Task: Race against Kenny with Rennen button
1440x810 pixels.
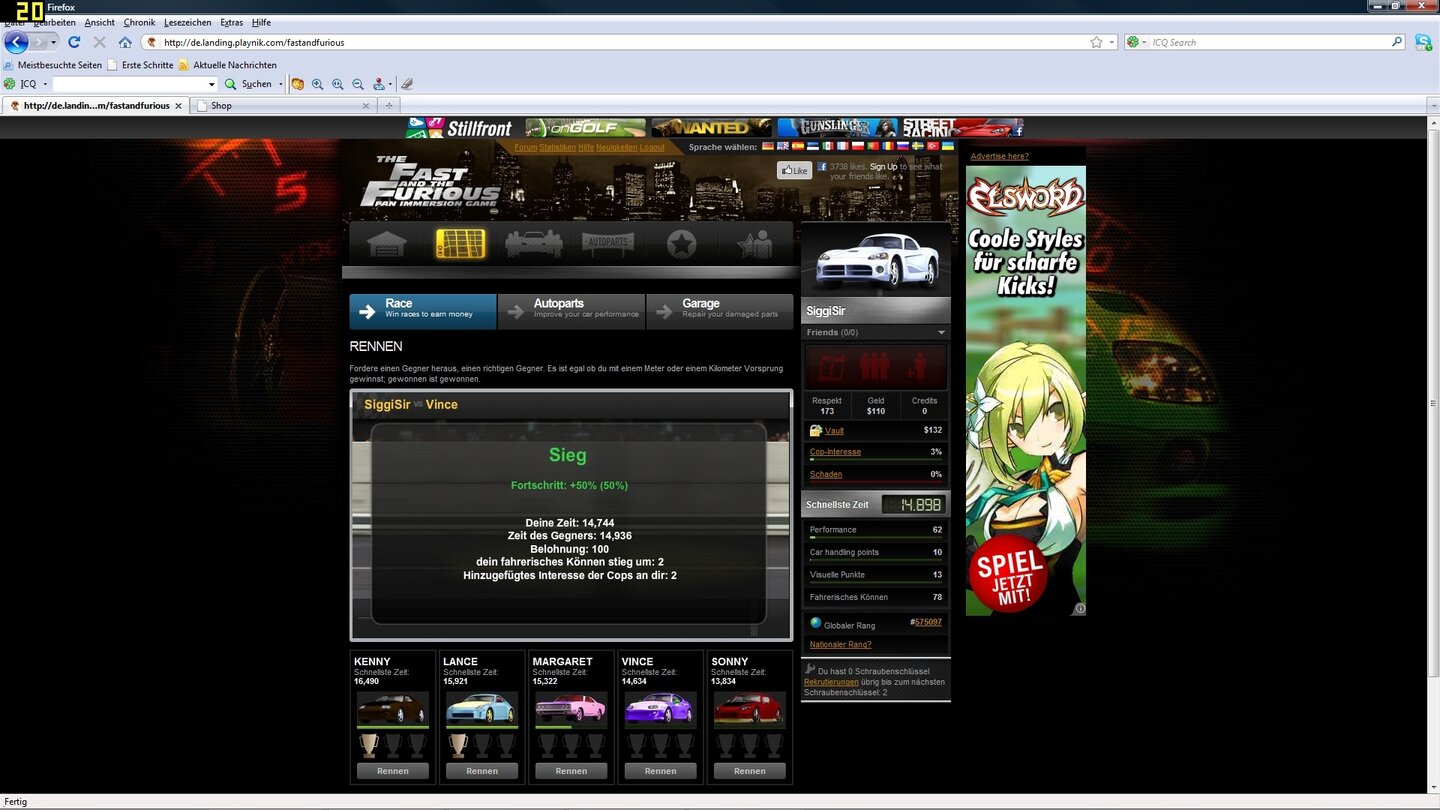Action: 393,771
